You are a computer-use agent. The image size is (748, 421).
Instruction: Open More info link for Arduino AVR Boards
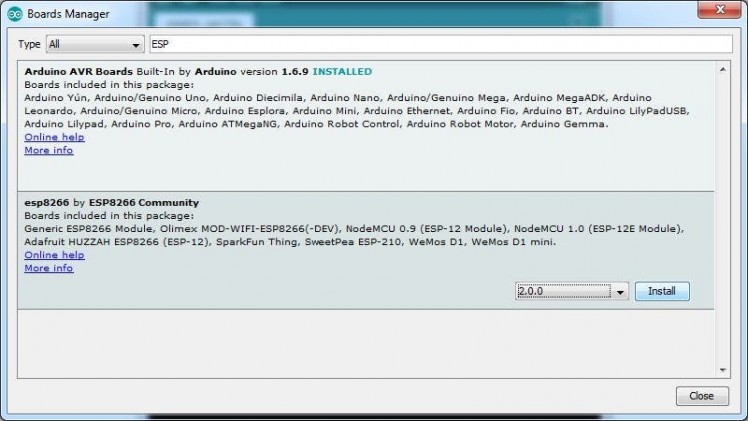[49, 150]
